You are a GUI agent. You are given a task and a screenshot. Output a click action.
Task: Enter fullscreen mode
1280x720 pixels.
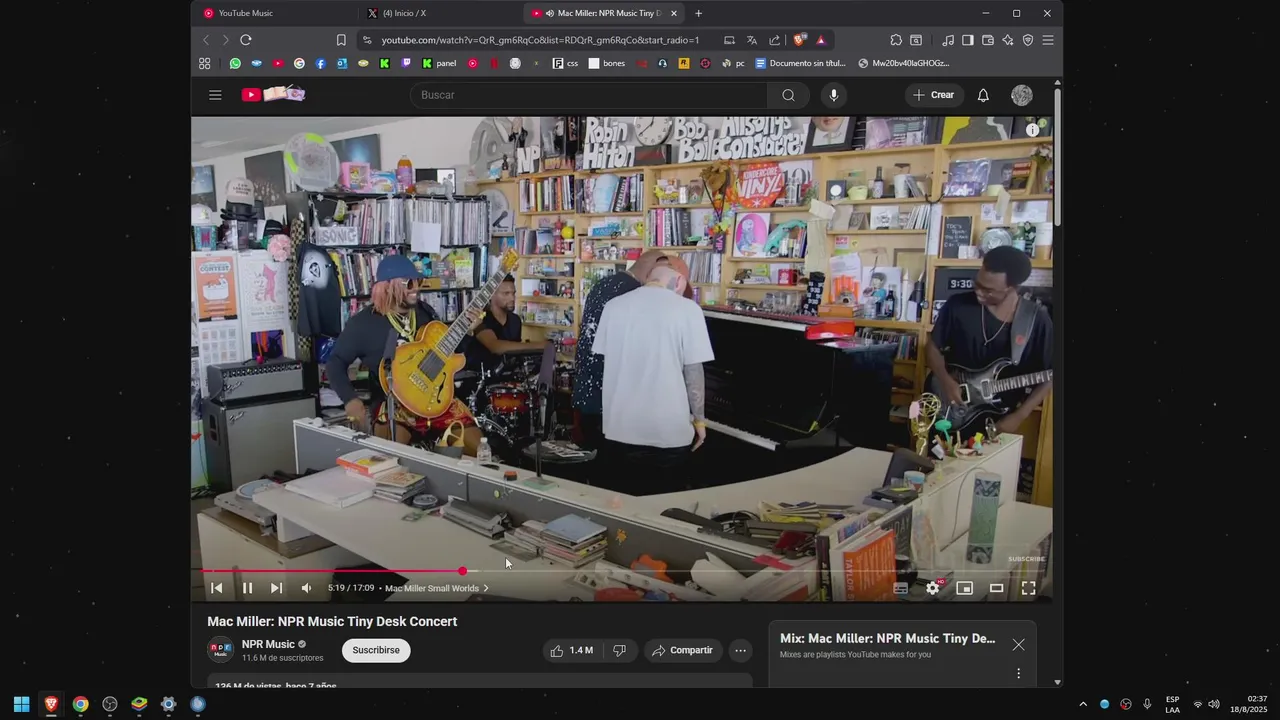1028,588
